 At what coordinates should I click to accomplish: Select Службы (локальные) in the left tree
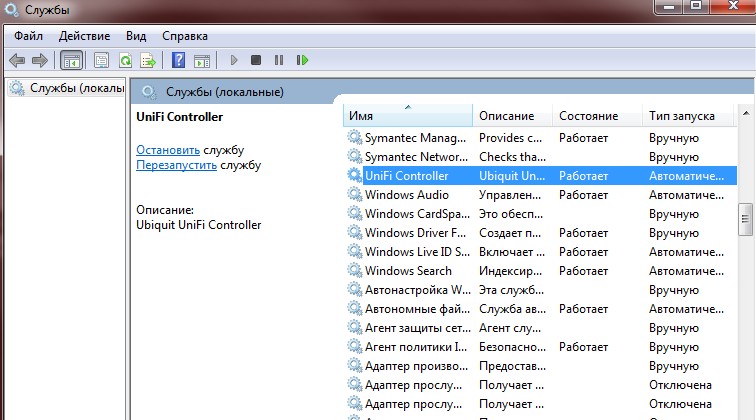click(70, 89)
